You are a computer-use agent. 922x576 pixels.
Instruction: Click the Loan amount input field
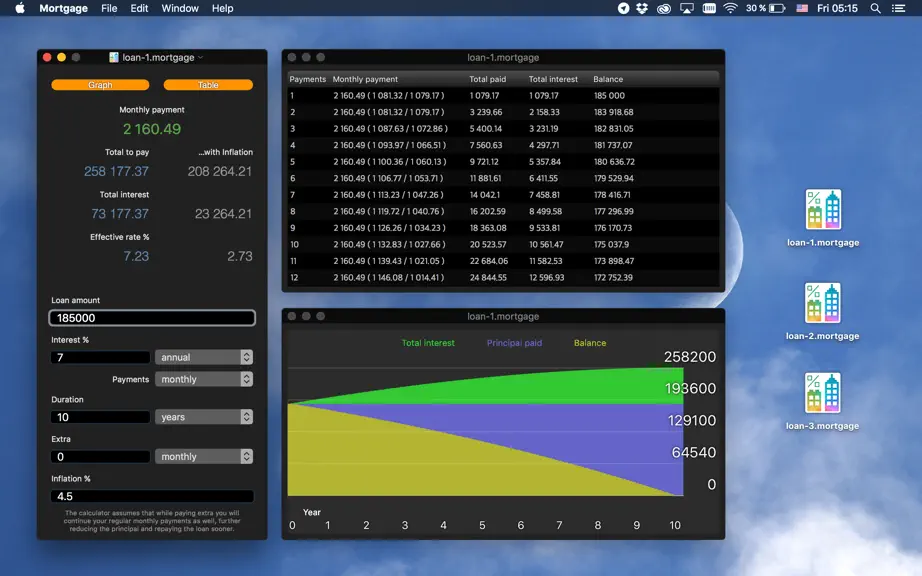152,318
